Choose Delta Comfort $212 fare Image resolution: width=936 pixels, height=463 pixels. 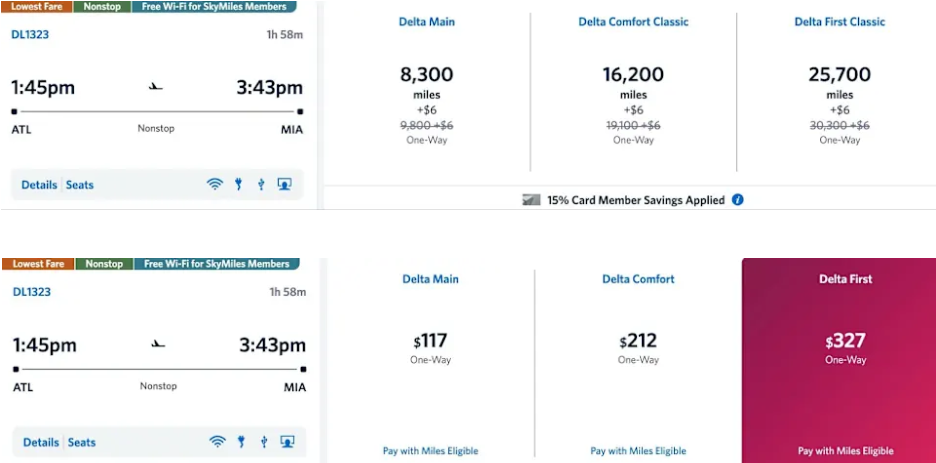pos(638,360)
